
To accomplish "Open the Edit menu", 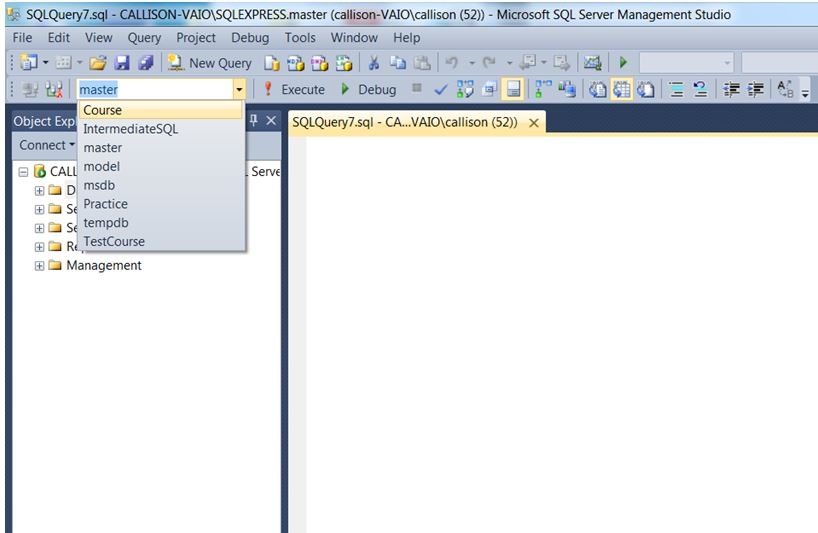I will click(x=58, y=38).
